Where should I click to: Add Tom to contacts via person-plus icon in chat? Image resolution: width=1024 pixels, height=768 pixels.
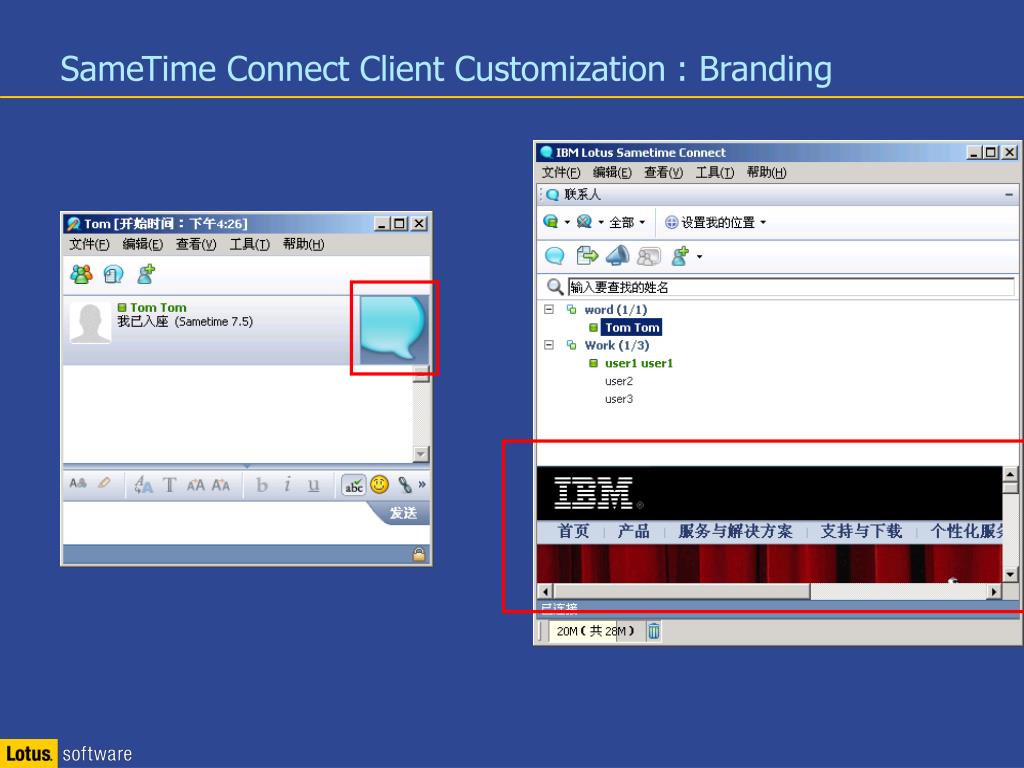point(146,274)
